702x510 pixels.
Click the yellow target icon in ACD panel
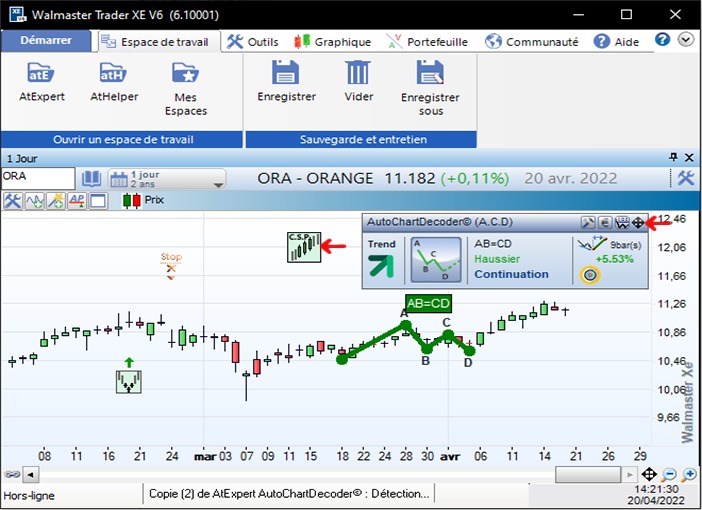[590, 275]
